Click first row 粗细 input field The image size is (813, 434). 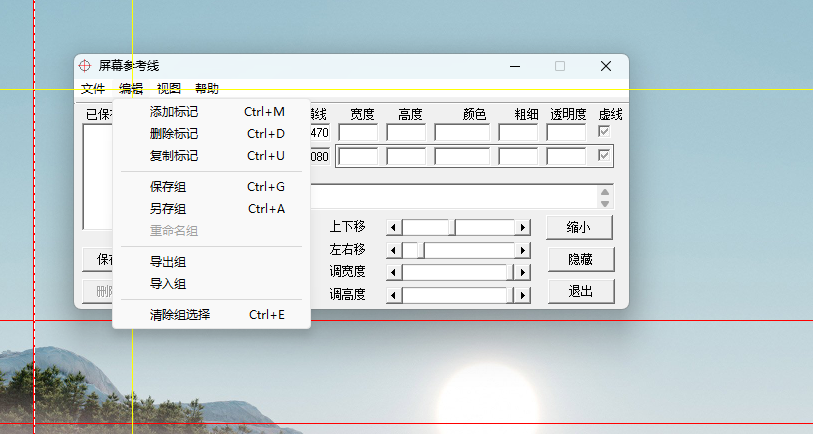tap(518, 132)
